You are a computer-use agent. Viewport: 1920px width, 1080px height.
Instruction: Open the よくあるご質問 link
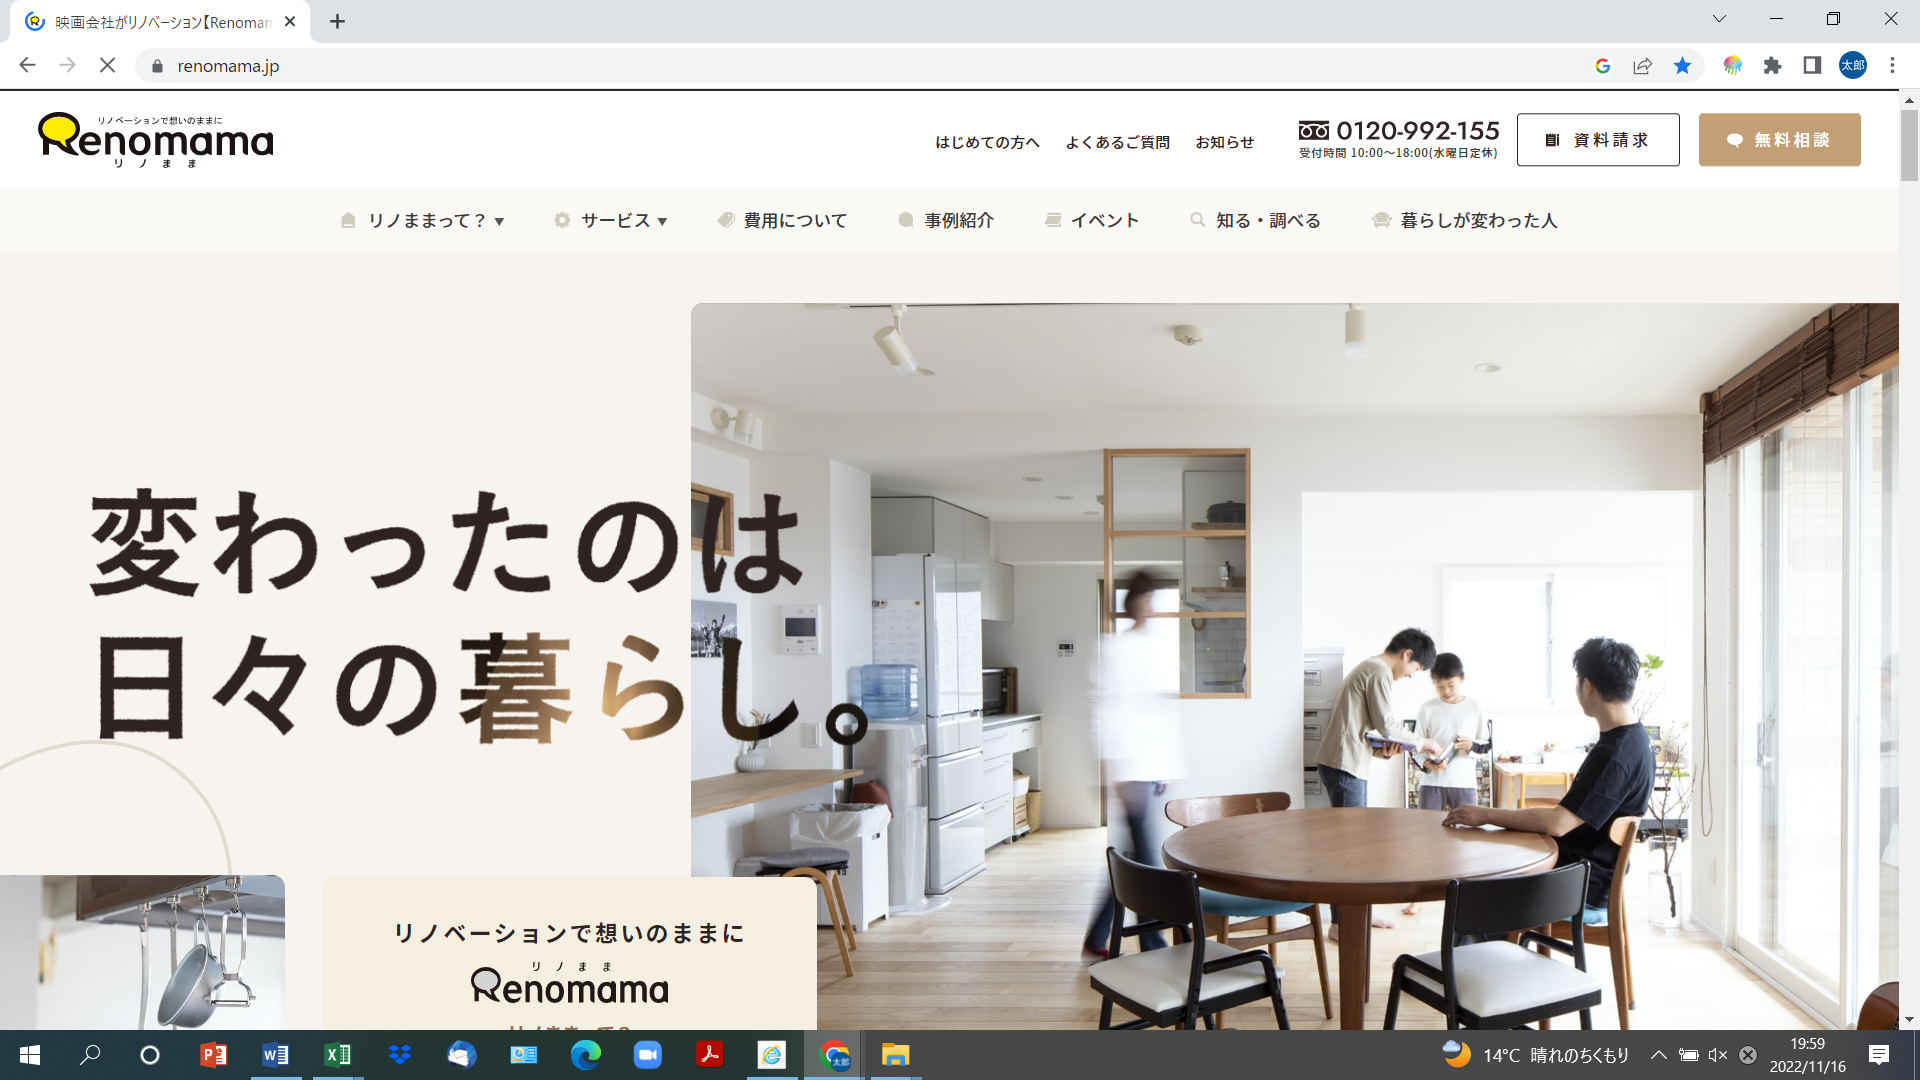(1117, 142)
